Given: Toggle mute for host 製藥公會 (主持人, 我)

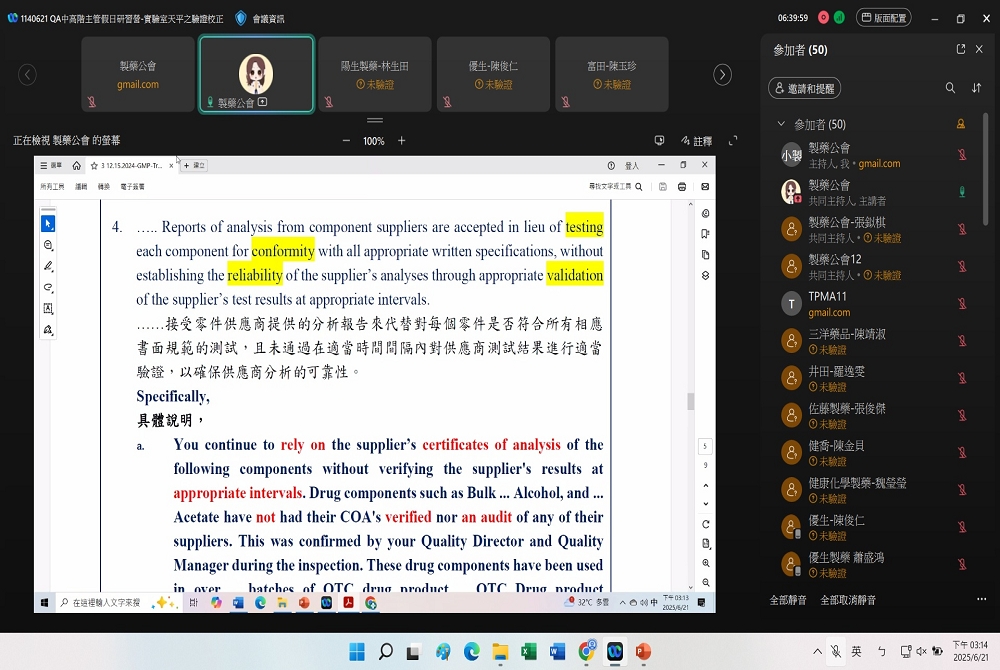Looking at the screenshot, I should (x=962, y=154).
